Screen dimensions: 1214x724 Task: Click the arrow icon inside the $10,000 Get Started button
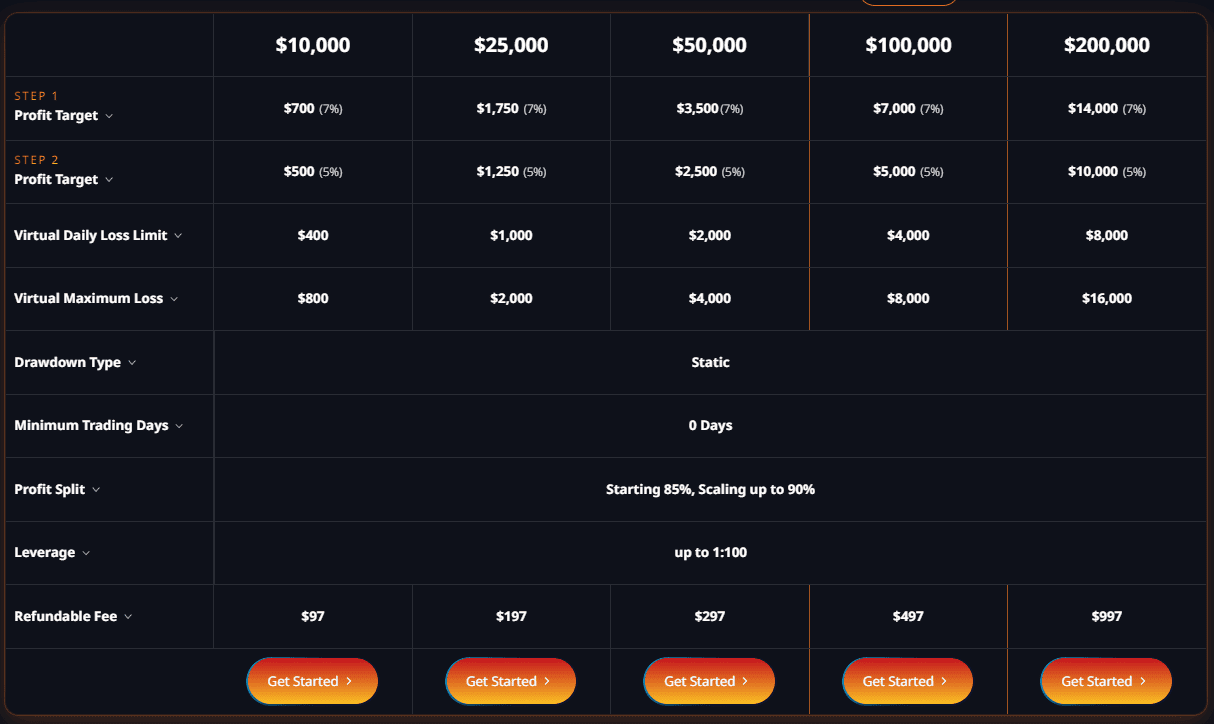[350, 681]
